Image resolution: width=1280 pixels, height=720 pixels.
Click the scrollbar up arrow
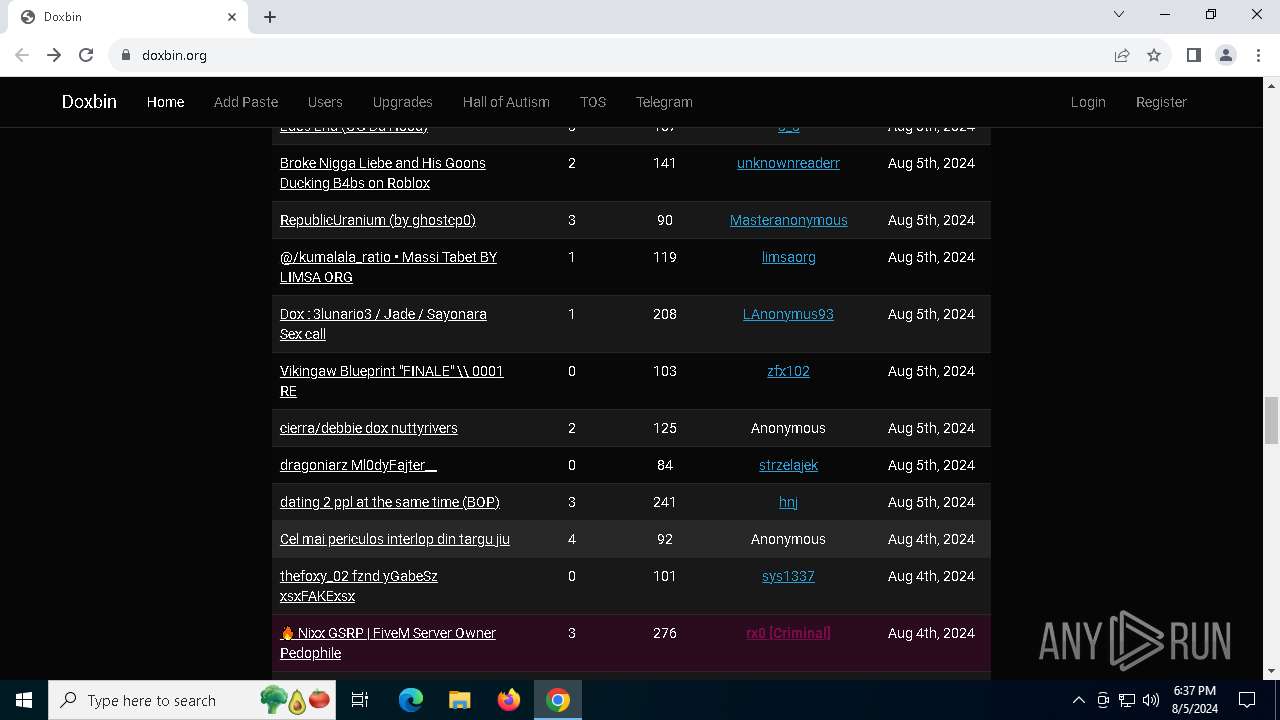pos(1271,85)
